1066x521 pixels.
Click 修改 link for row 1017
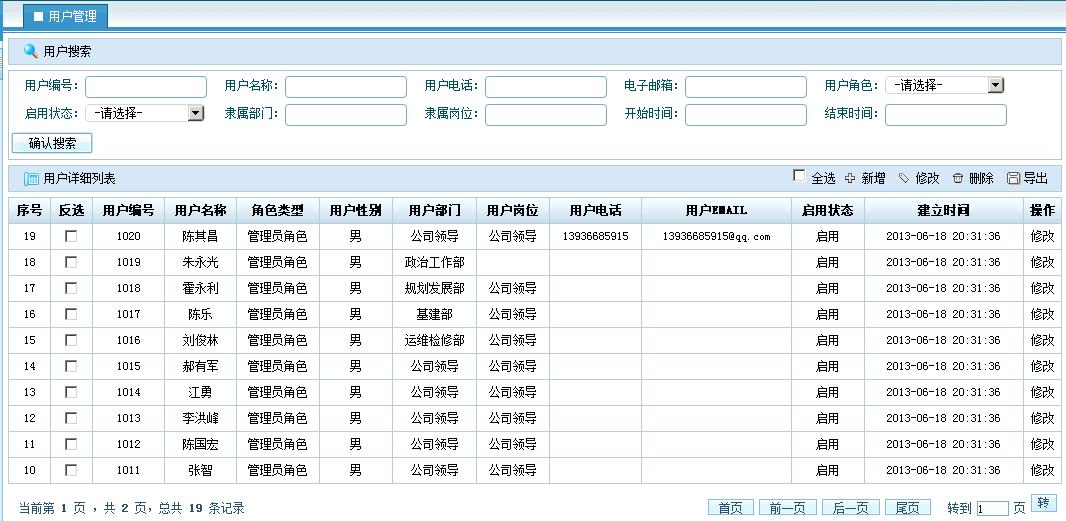point(1042,314)
